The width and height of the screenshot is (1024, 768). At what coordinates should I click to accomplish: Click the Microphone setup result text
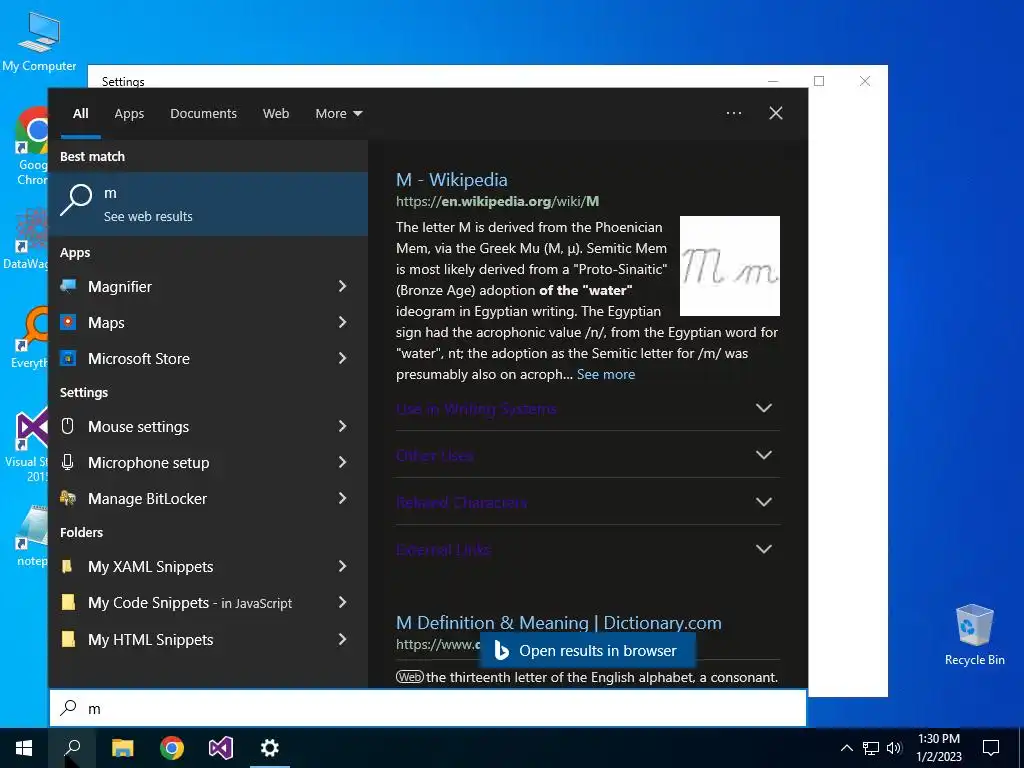[149, 462]
